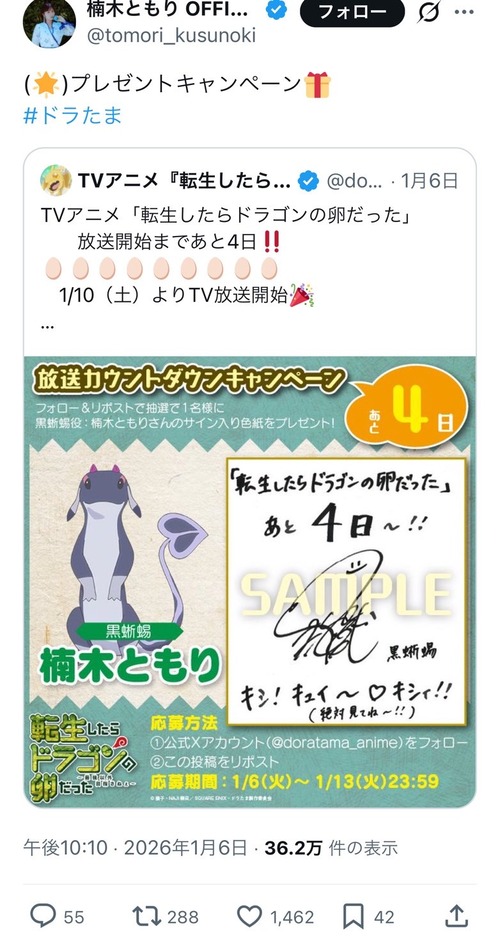Viewport: 500px width, 940px height.
Task: Open the post timestamp 午後10:10 2026年1月6日
Action: coord(135,848)
